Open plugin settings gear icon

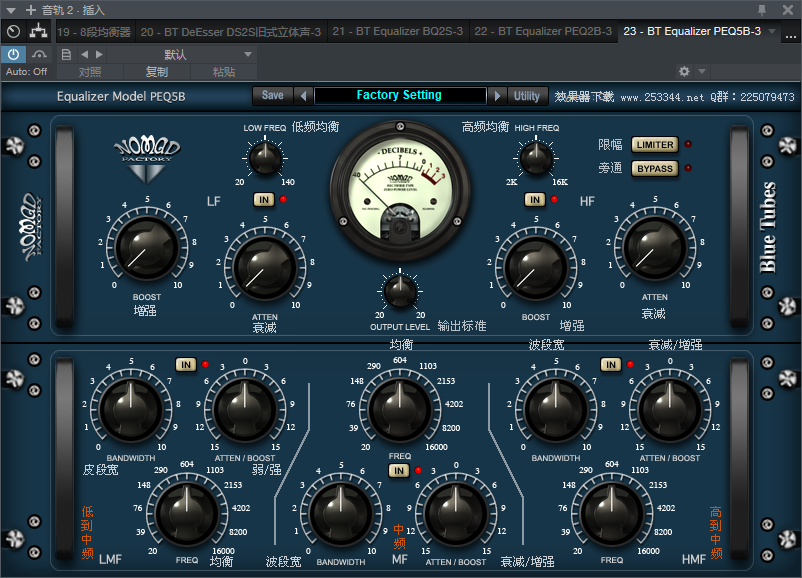(684, 71)
